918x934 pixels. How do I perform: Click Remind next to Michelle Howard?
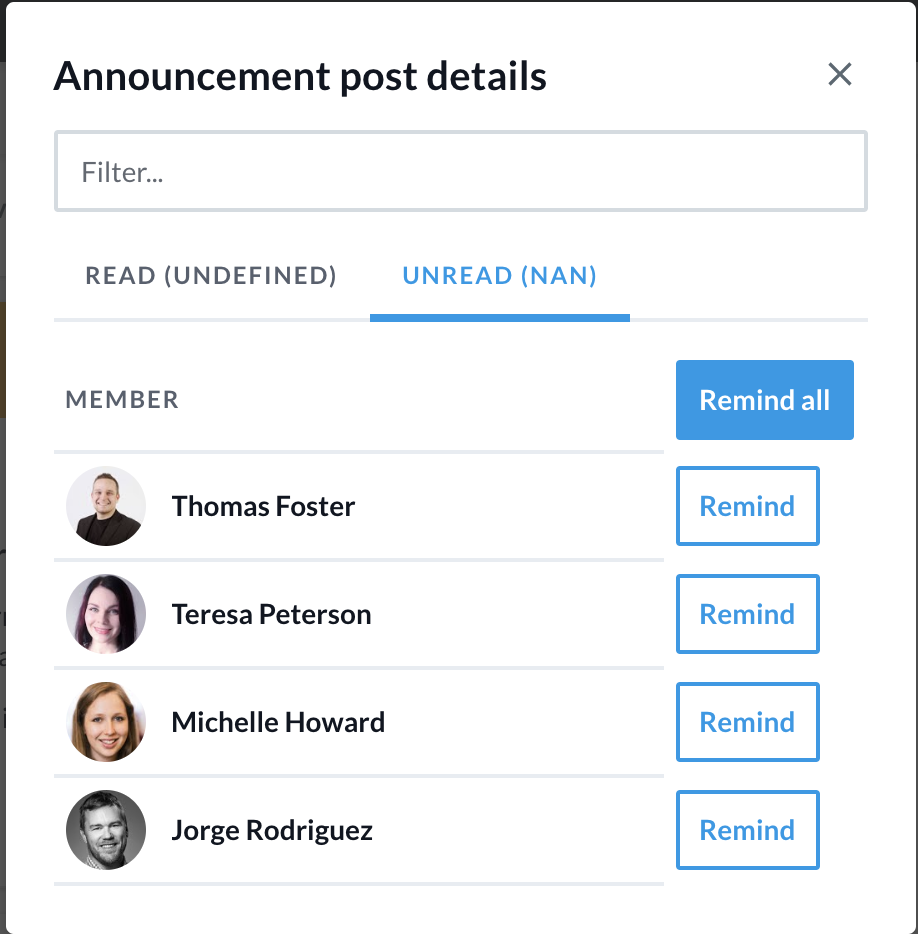[747, 722]
